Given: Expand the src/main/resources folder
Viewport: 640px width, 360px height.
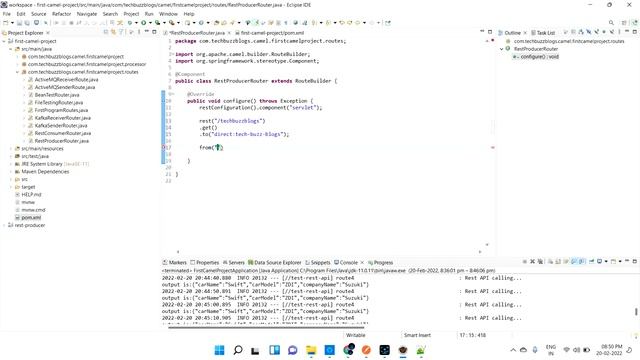Looking at the screenshot, I should tap(11, 149).
